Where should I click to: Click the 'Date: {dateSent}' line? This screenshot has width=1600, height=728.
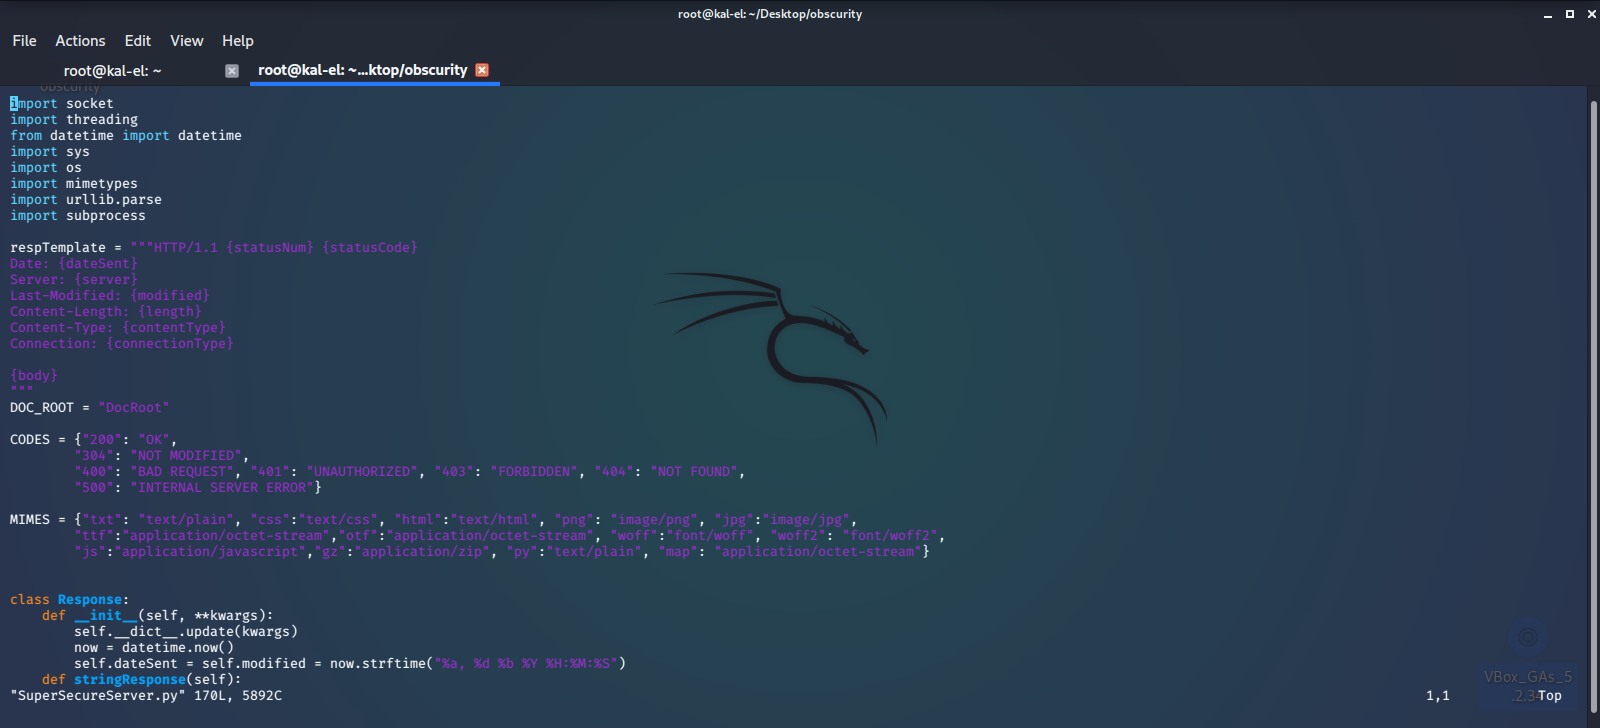click(74, 264)
